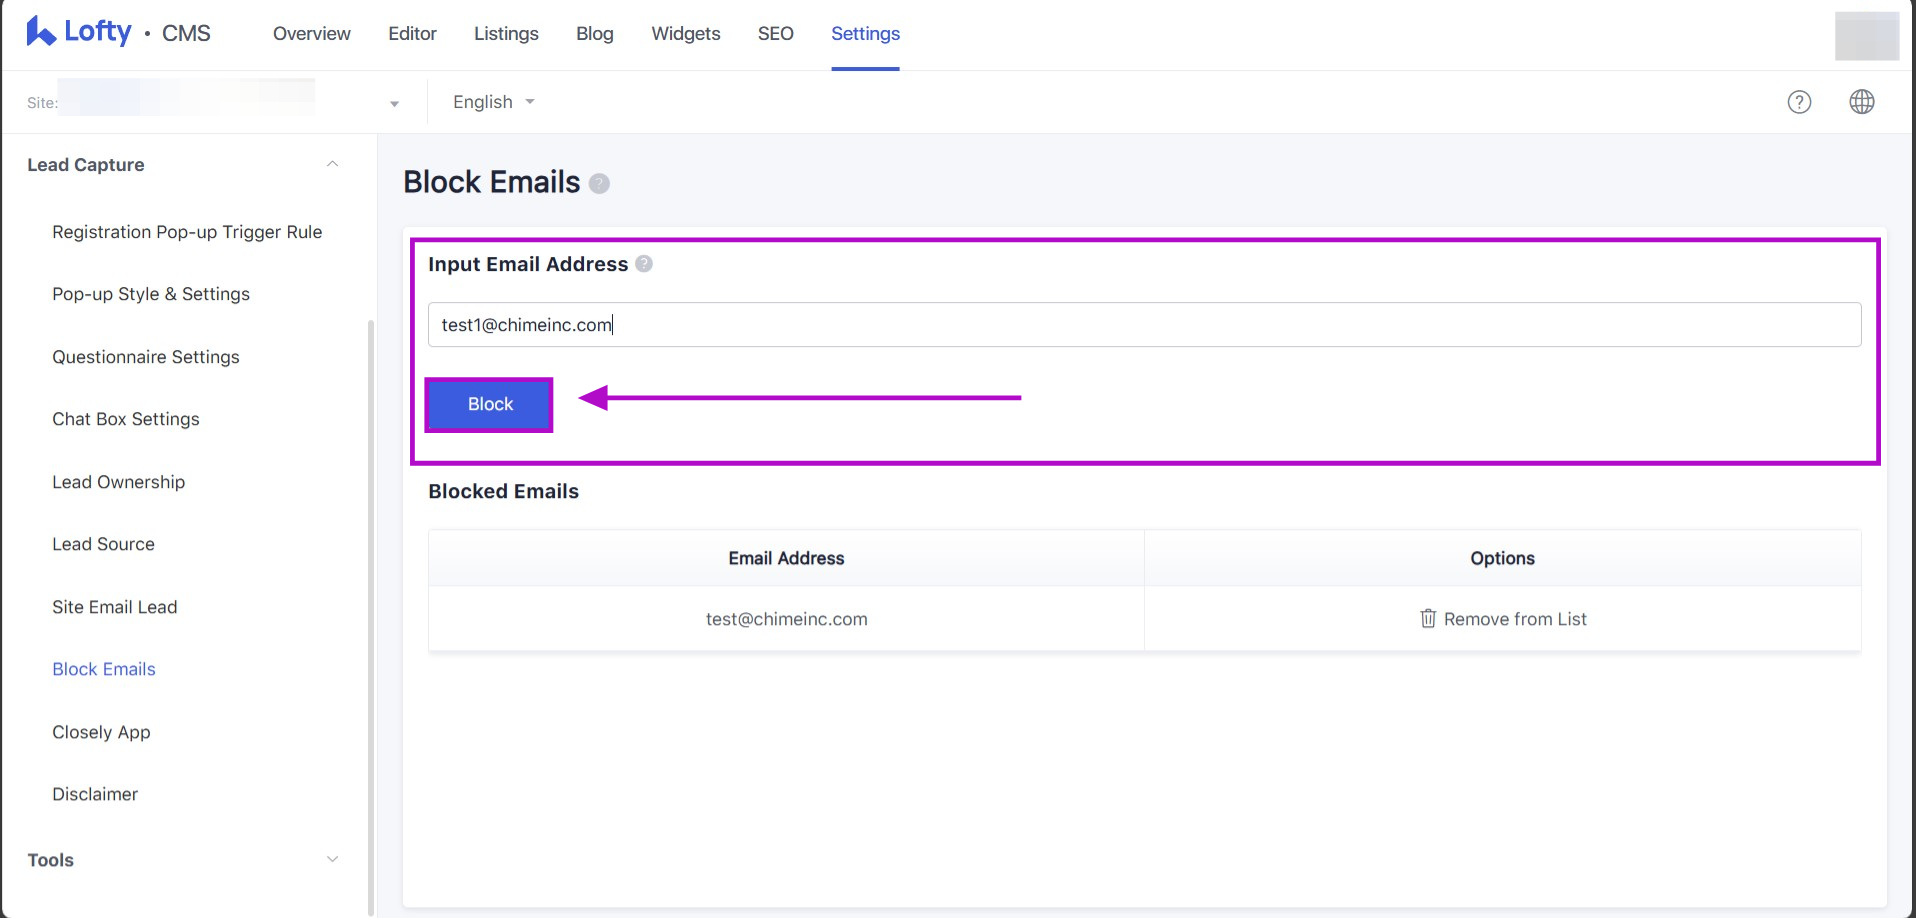Image resolution: width=1916 pixels, height=918 pixels.
Task: Open the Widgets tab
Action: pos(685,34)
